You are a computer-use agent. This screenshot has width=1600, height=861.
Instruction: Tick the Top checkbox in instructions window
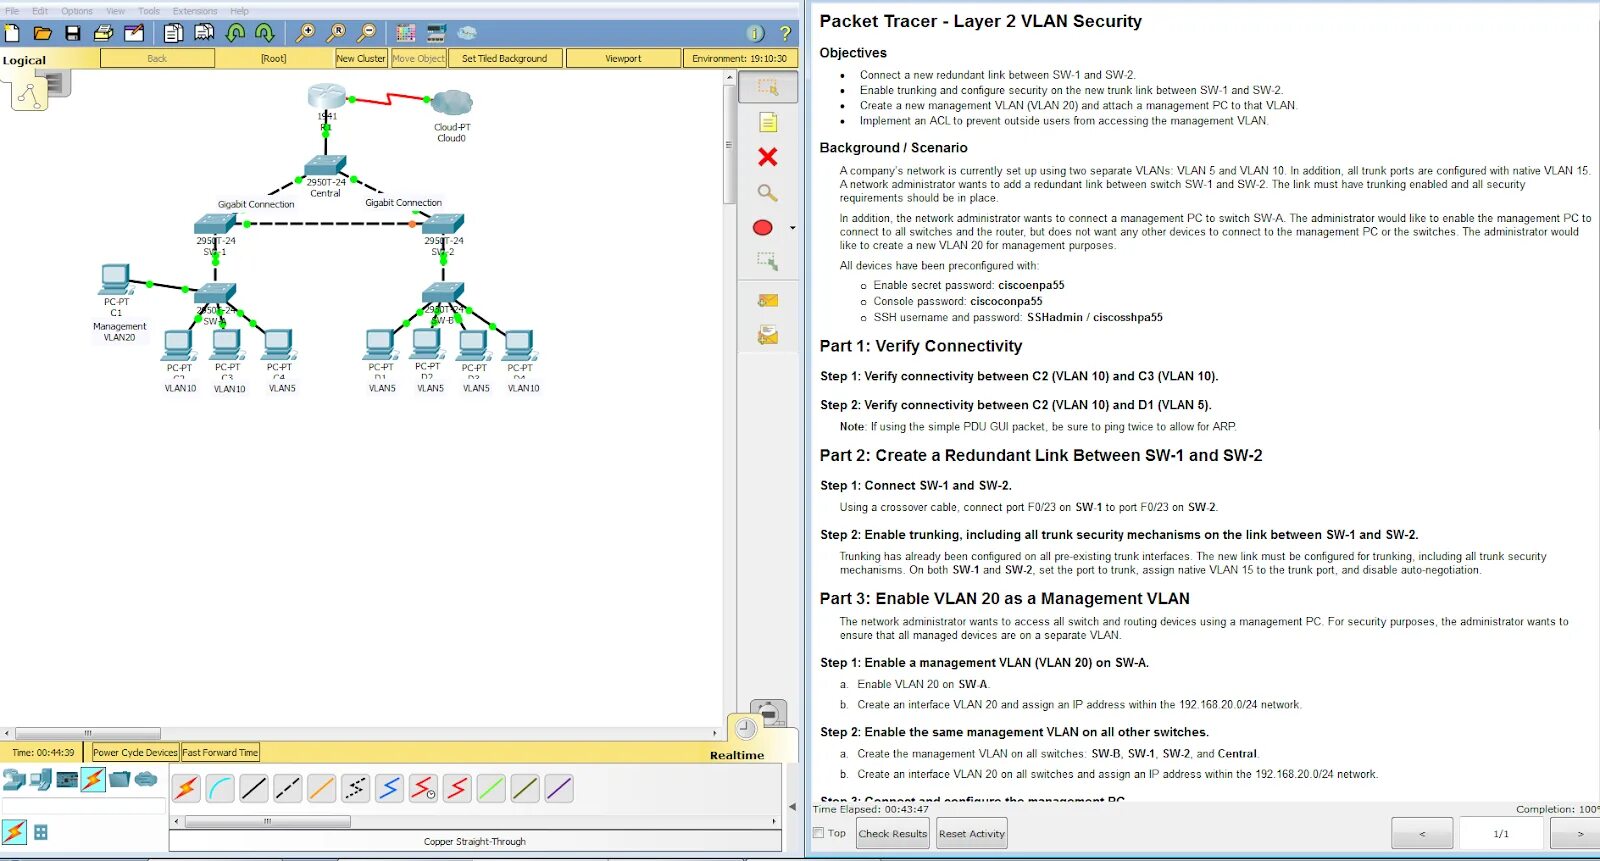point(819,832)
